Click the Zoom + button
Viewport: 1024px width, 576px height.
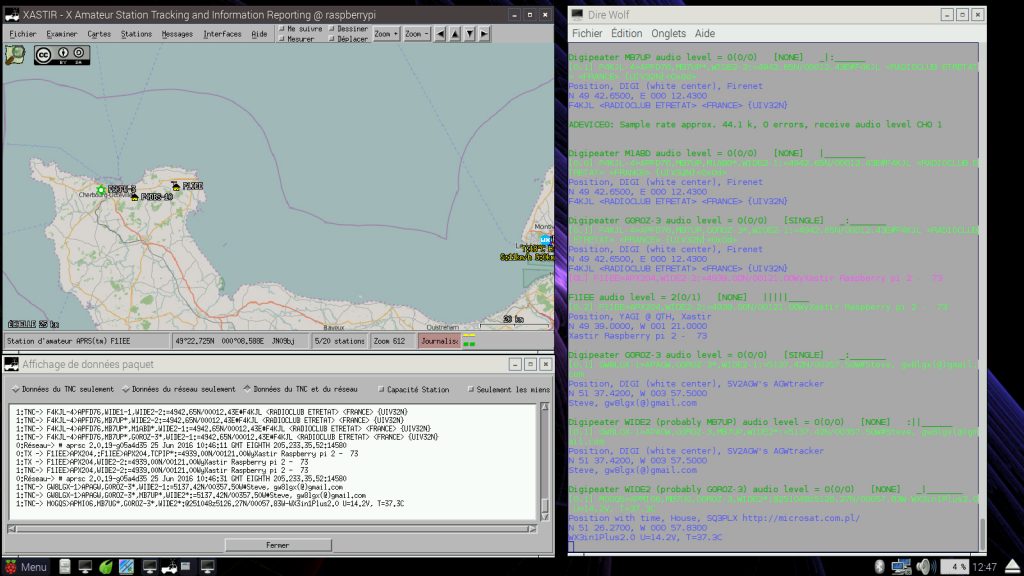(x=387, y=33)
